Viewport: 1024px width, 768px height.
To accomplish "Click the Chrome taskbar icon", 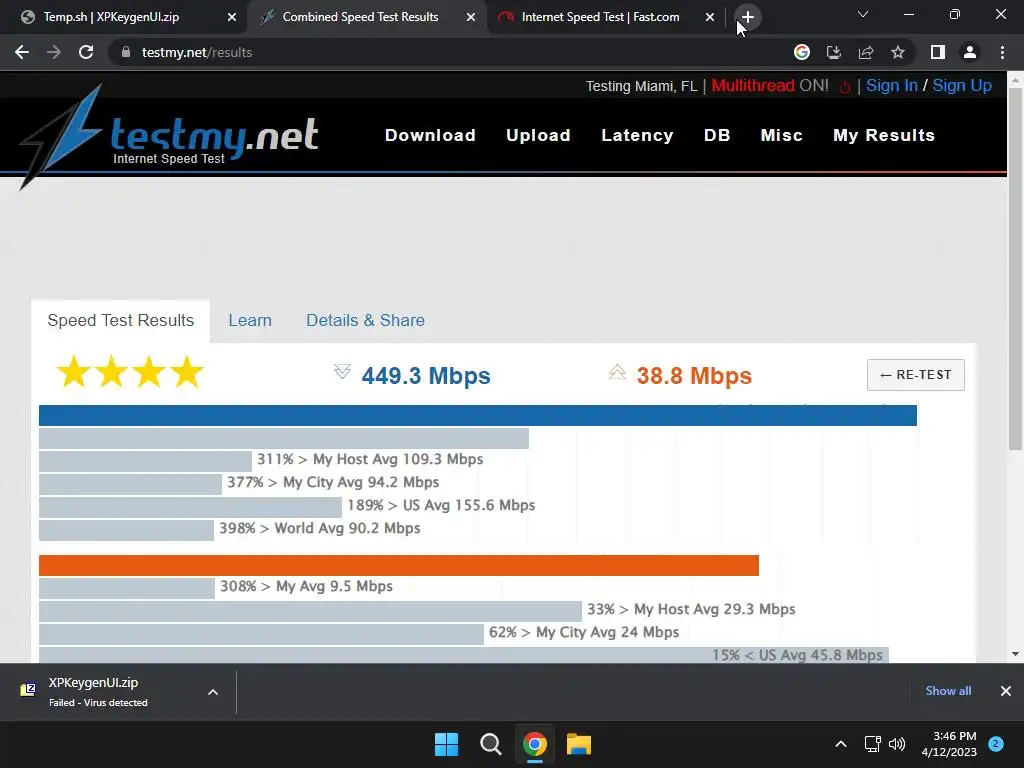I will pyautogui.click(x=535, y=744).
